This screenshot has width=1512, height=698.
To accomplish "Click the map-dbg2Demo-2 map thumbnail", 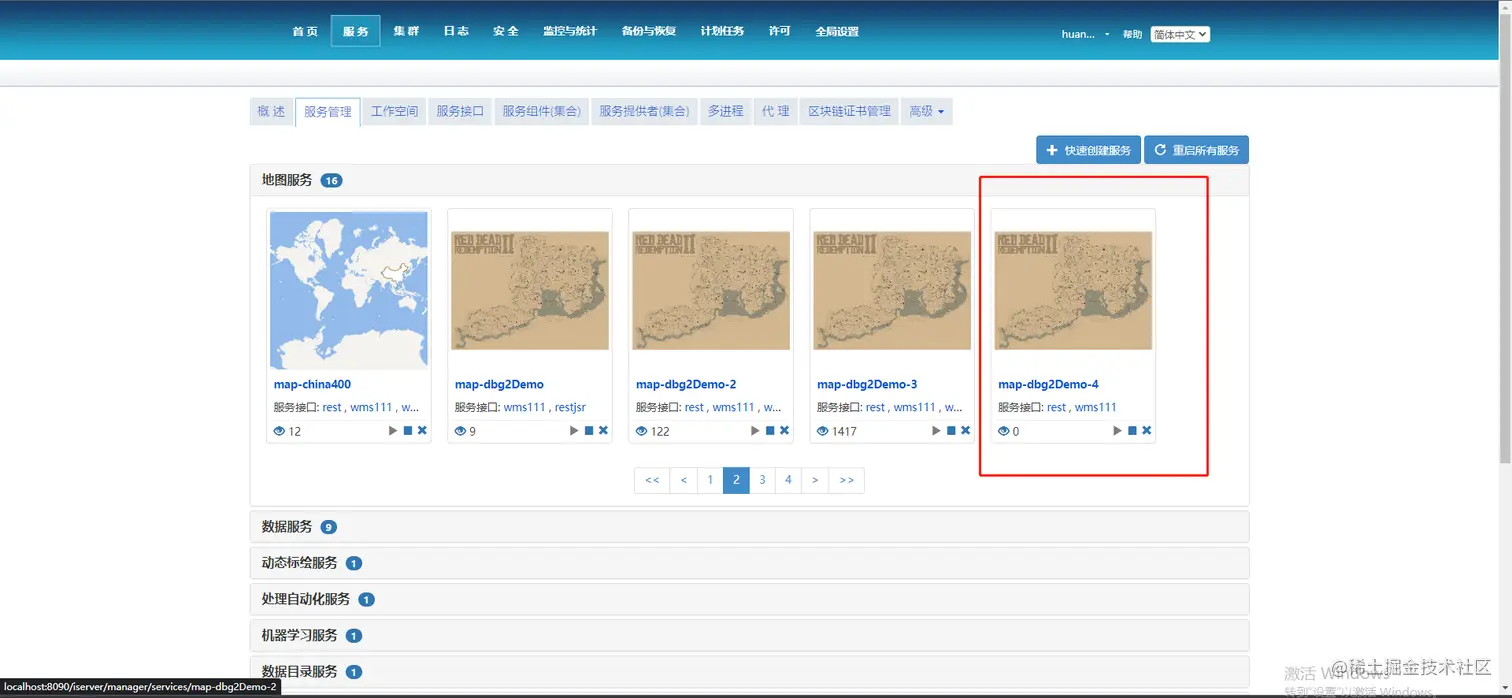I will (x=711, y=290).
